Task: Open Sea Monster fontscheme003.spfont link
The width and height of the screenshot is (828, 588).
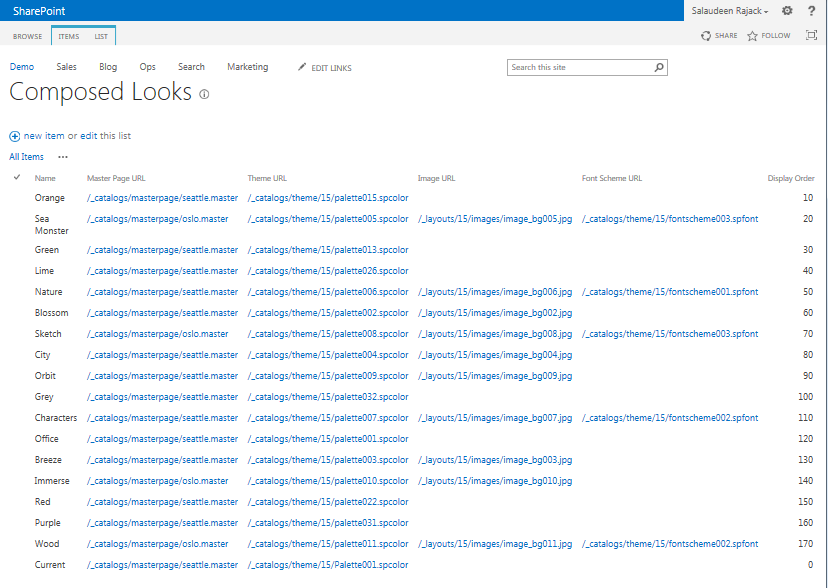Action: tap(670, 219)
